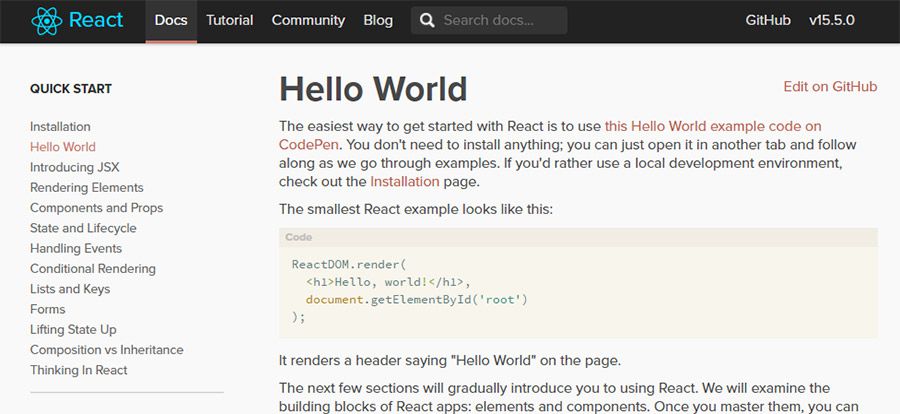Screen dimensions: 900x414
Task: Go to Introducing JSX page
Action: click(x=75, y=167)
